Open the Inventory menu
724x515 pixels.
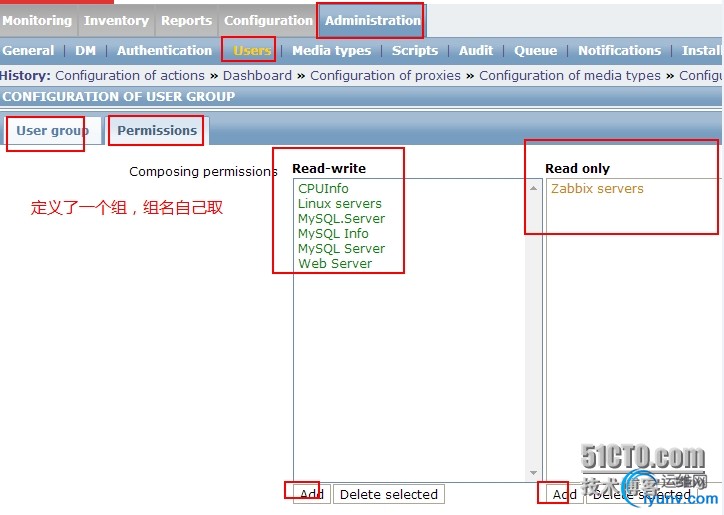[116, 21]
